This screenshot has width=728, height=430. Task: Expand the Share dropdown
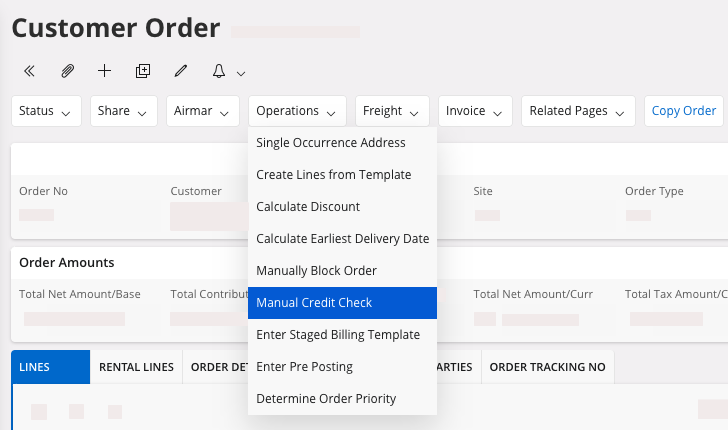pos(124,111)
